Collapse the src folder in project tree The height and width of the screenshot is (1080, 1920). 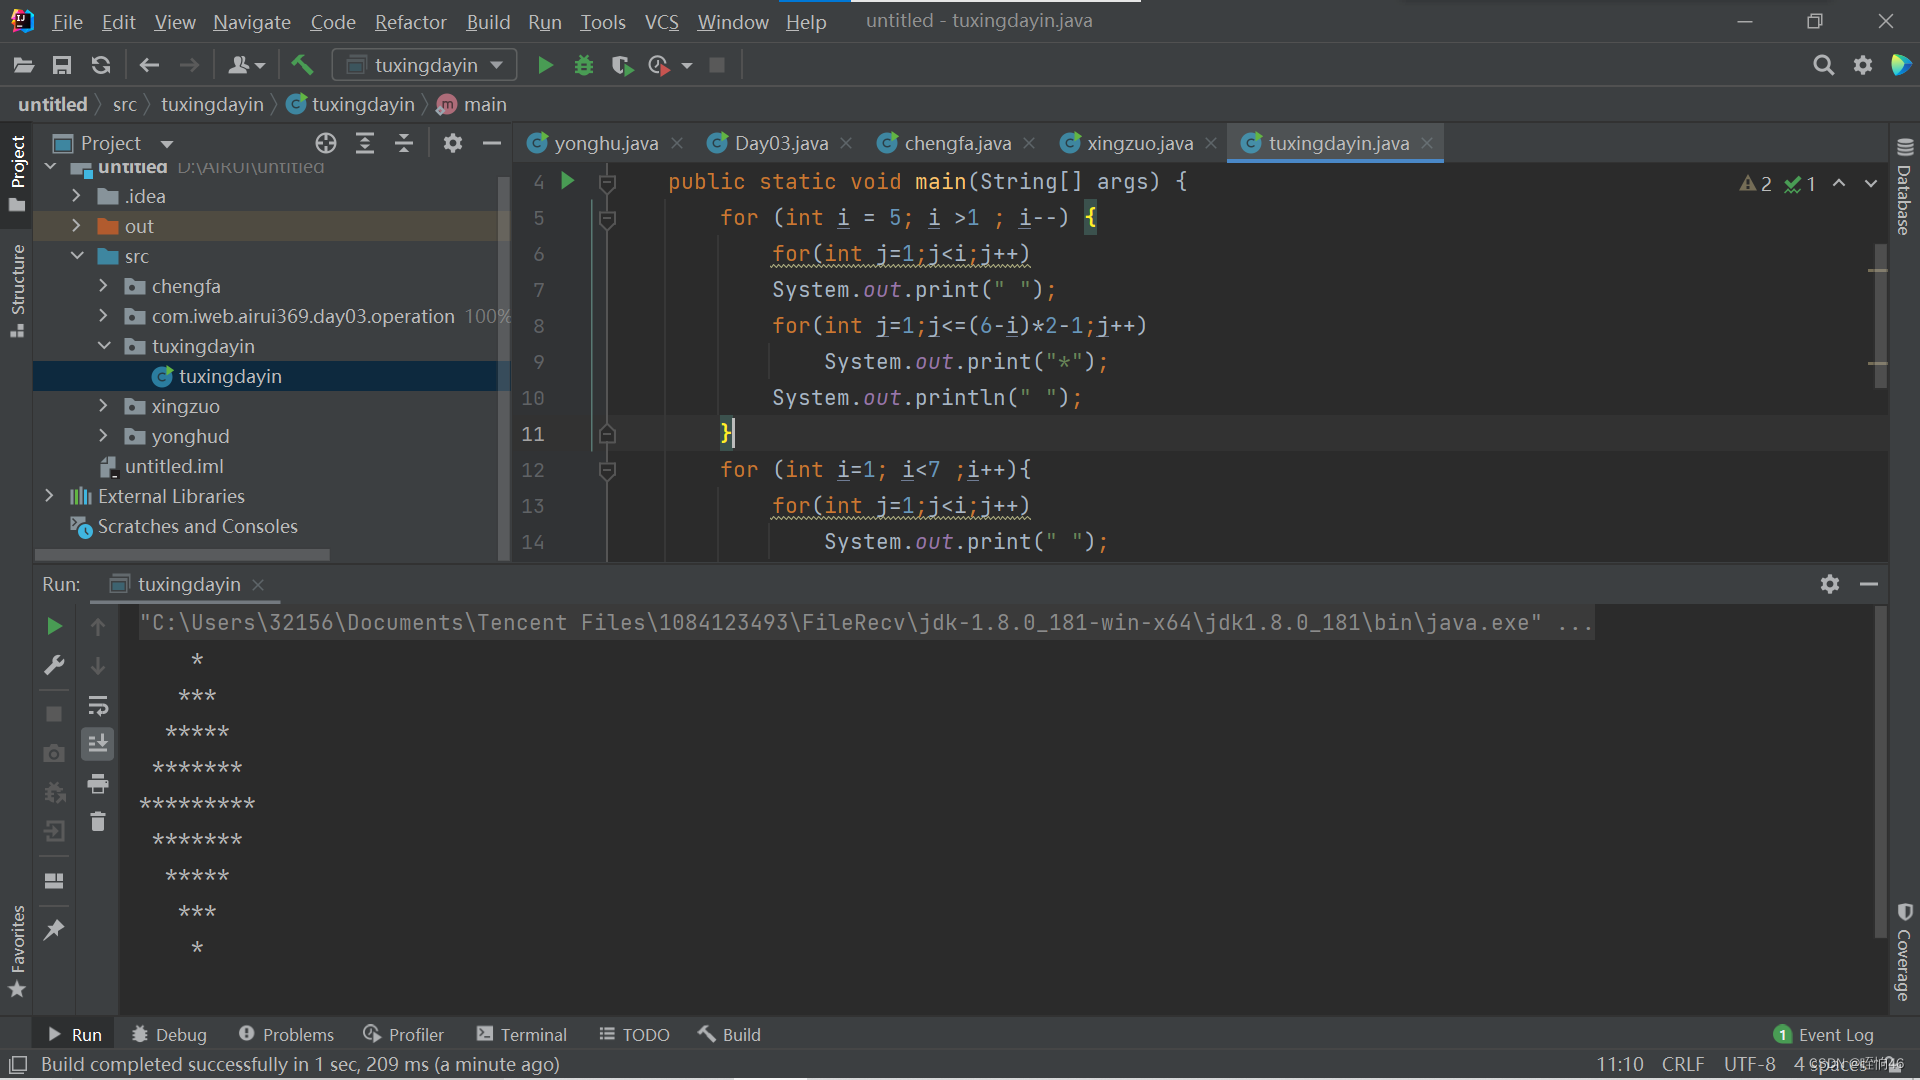coord(77,257)
